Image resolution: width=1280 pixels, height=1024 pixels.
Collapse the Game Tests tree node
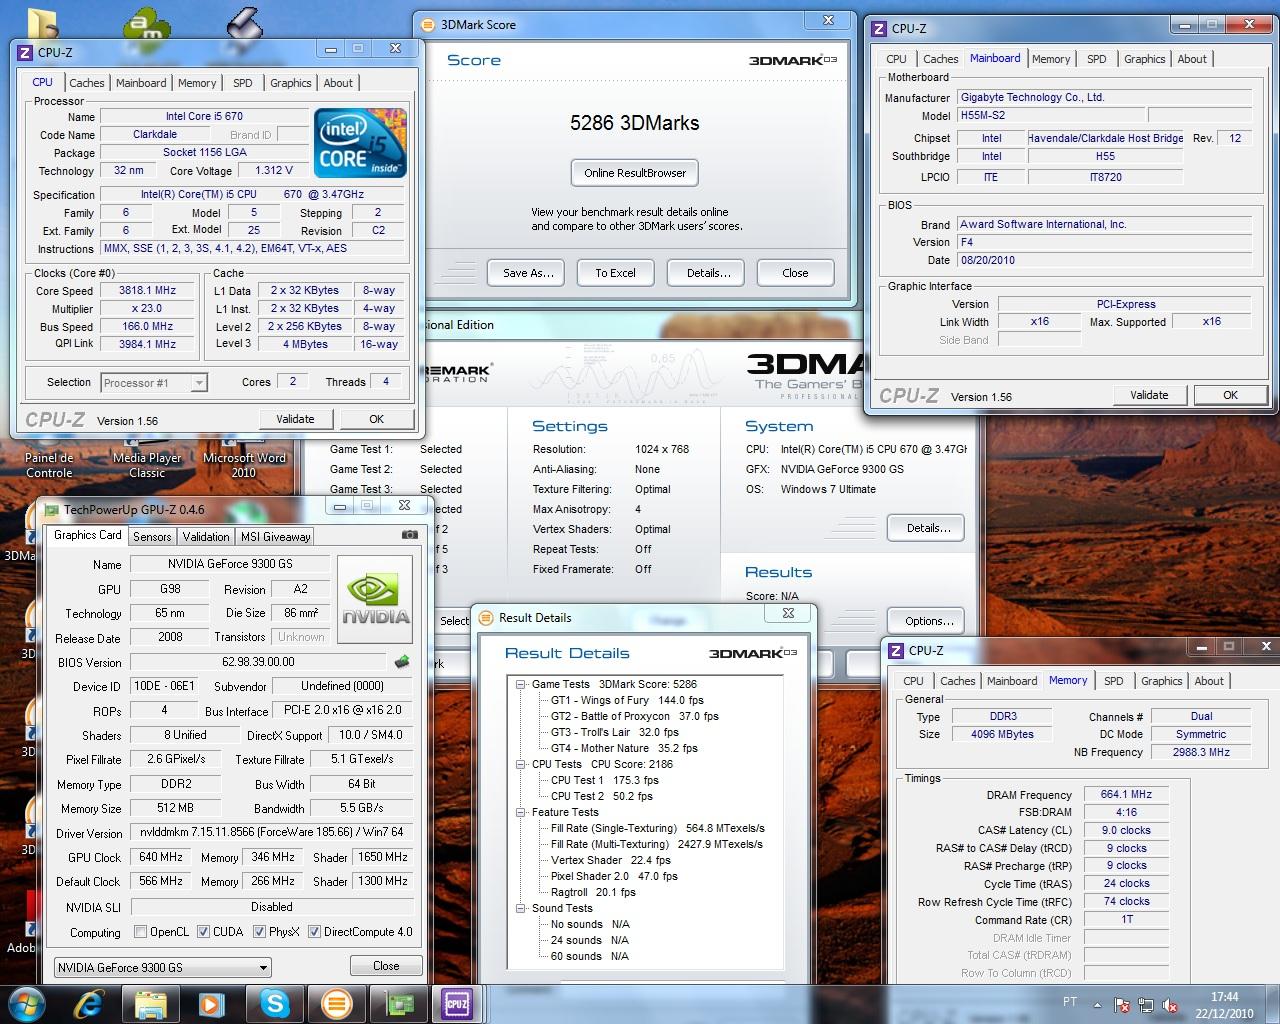(521, 685)
